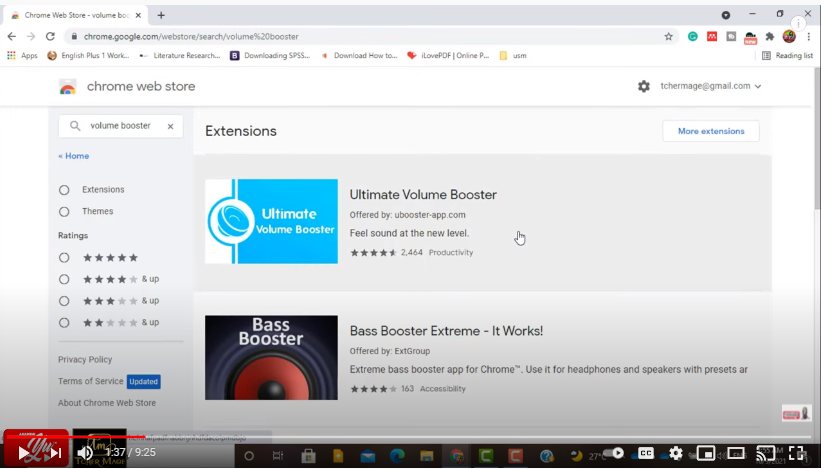Show the video info card icon

[x=798, y=23]
